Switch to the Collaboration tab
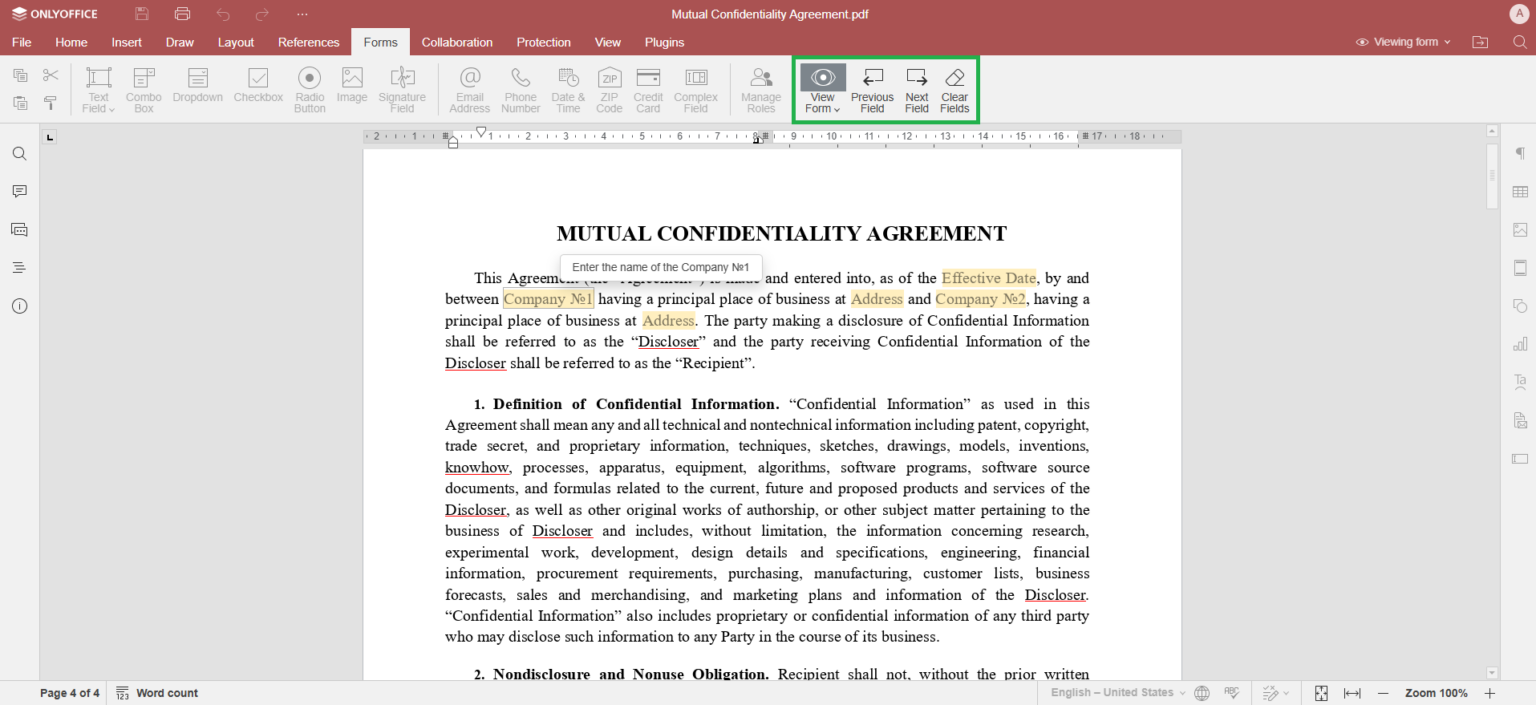This screenshot has width=1536, height=705. pyautogui.click(x=457, y=42)
